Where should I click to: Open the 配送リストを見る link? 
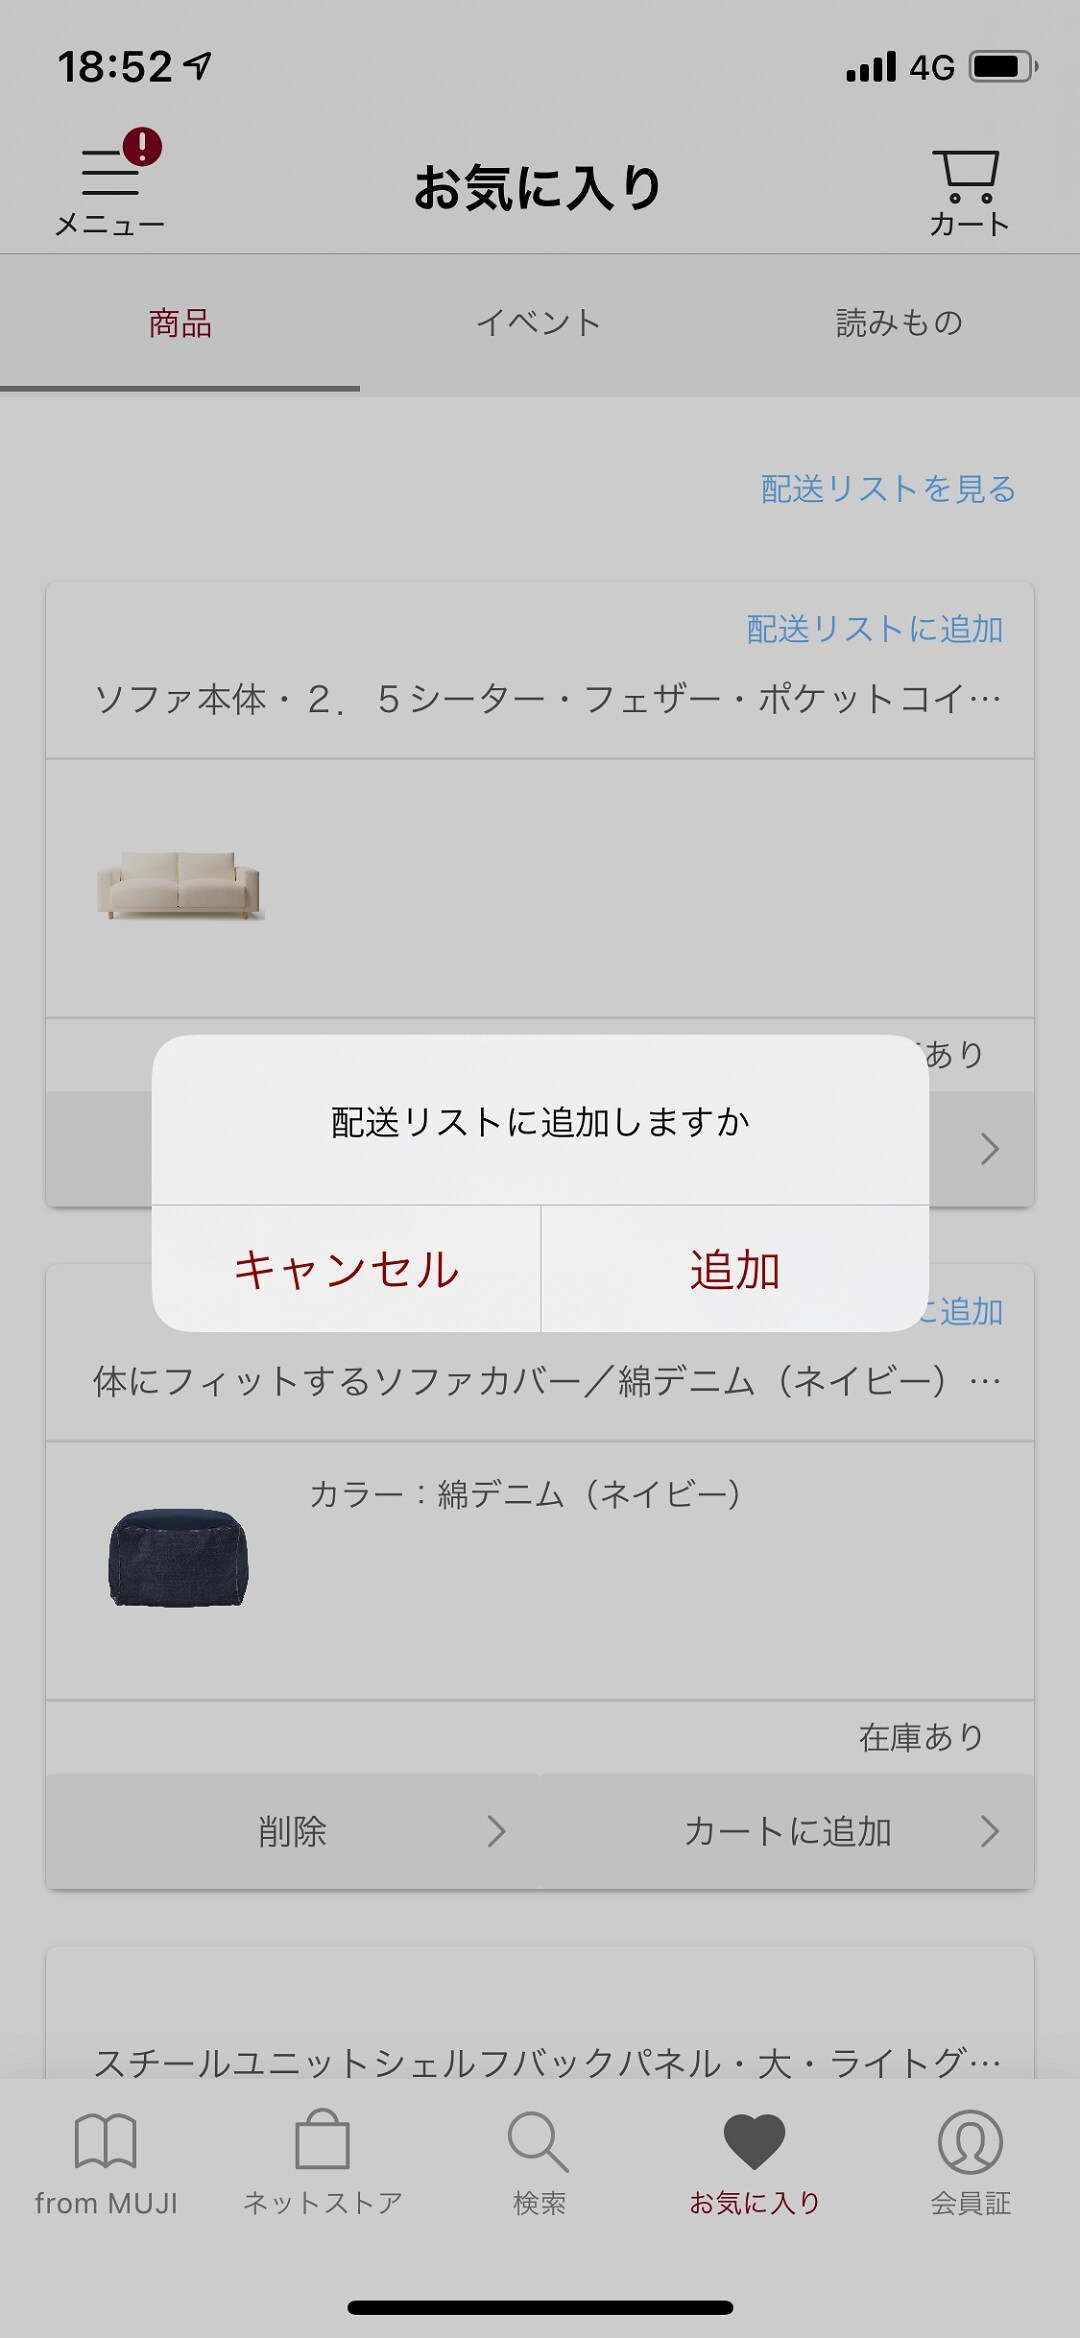point(888,489)
